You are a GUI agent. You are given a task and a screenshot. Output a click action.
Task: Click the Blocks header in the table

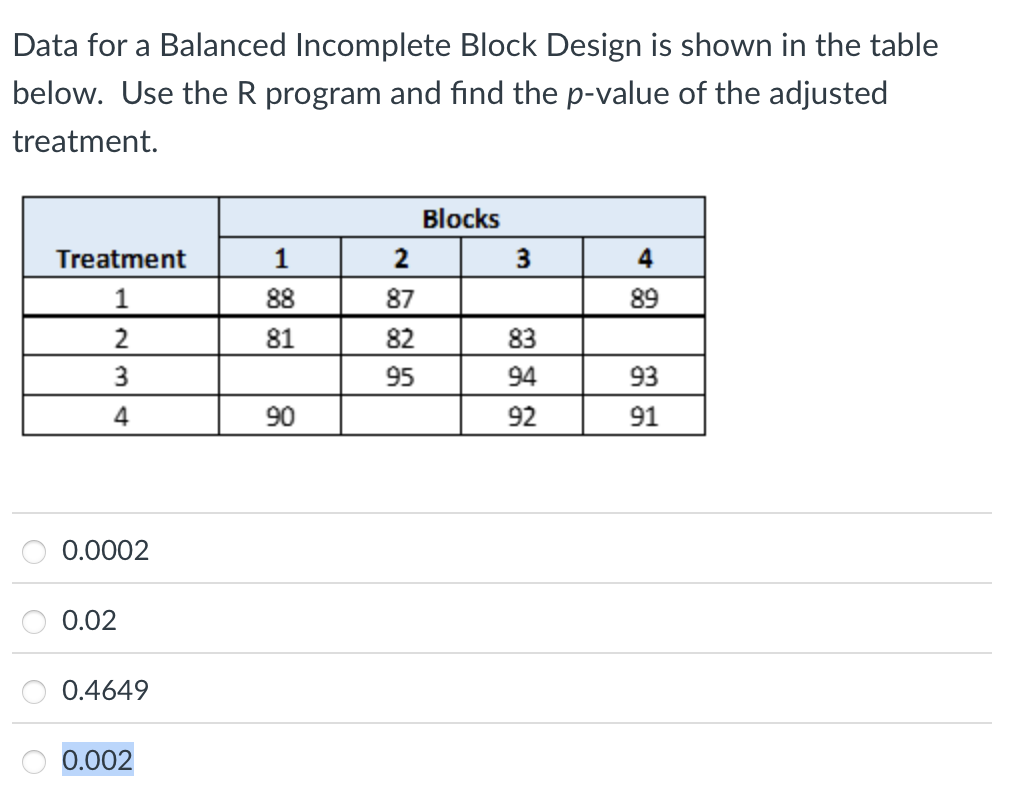pos(461,219)
